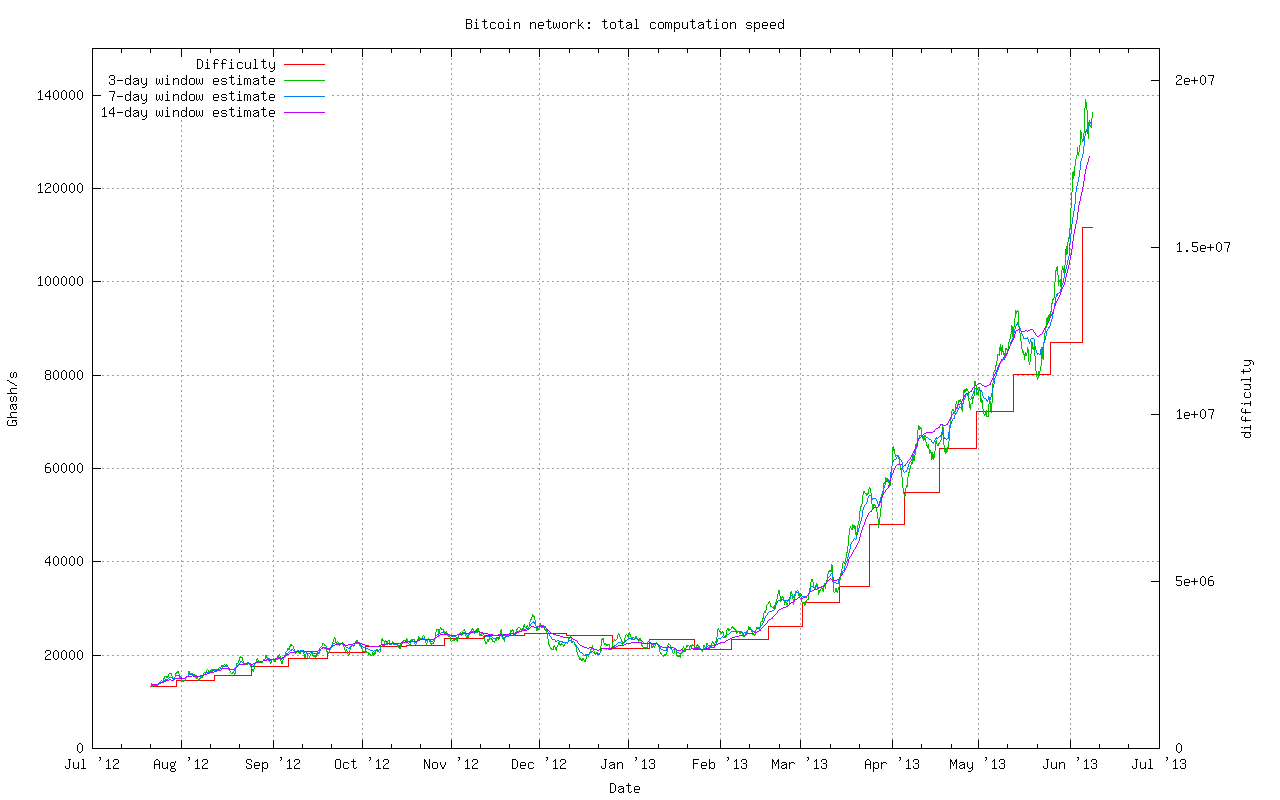
Task: Click the final red difficulty step near 1.5e+07
Action: pyautogui.click(x=1088, y=228)
